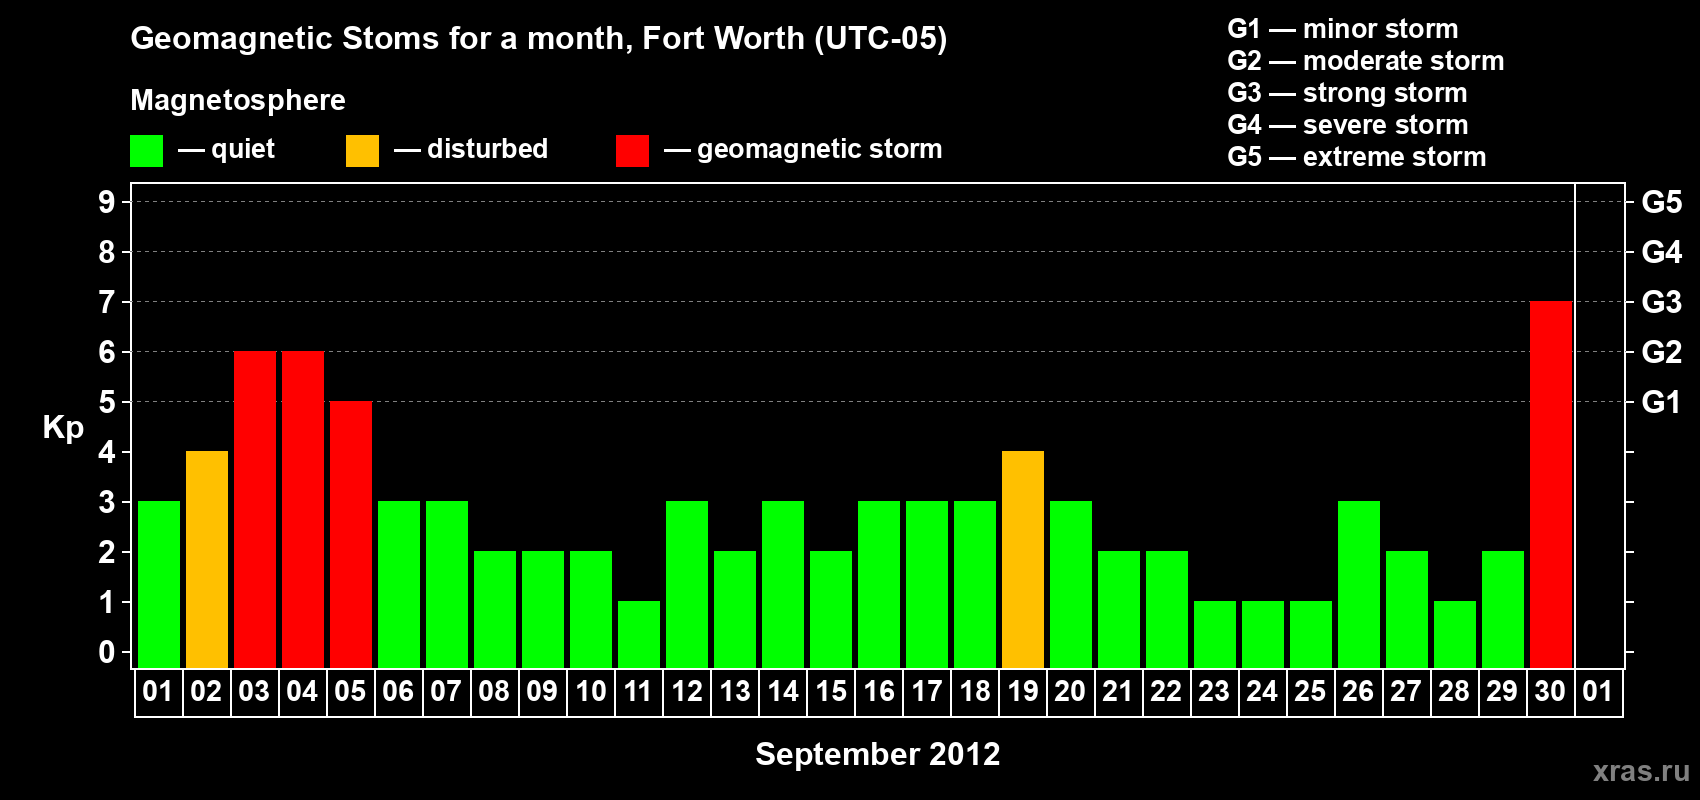This screenshot has height=800, width=1700.
Task: Click the green bar for day 09
Action: (543, 609)
